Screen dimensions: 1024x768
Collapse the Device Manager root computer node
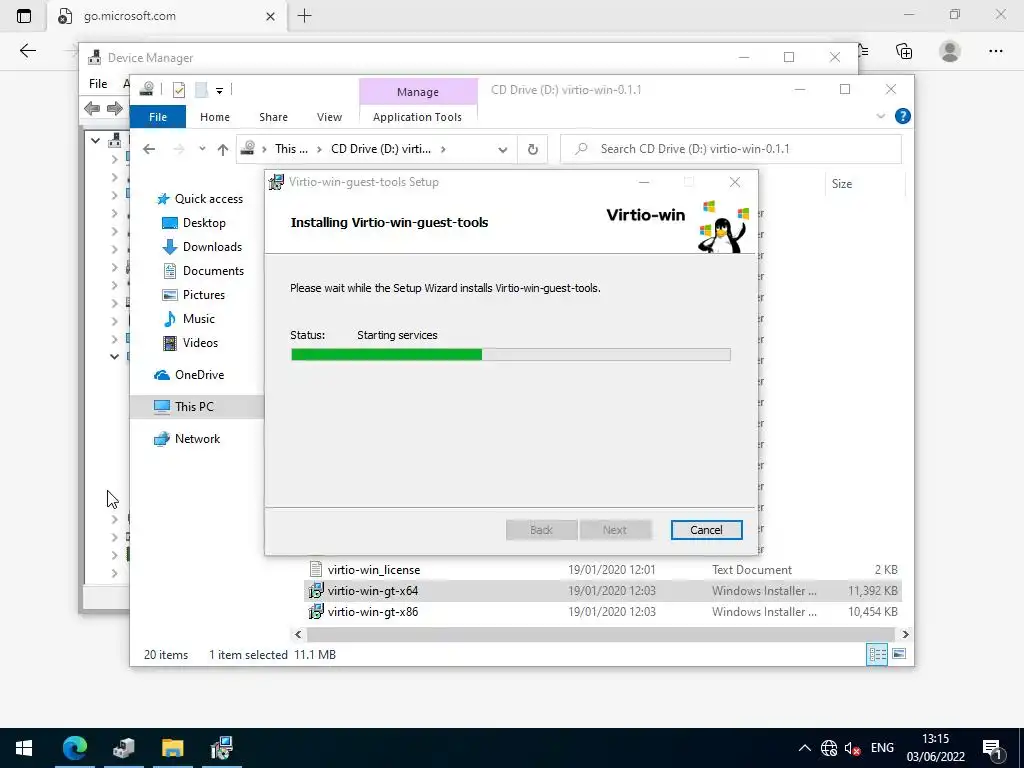click(95, 140)
